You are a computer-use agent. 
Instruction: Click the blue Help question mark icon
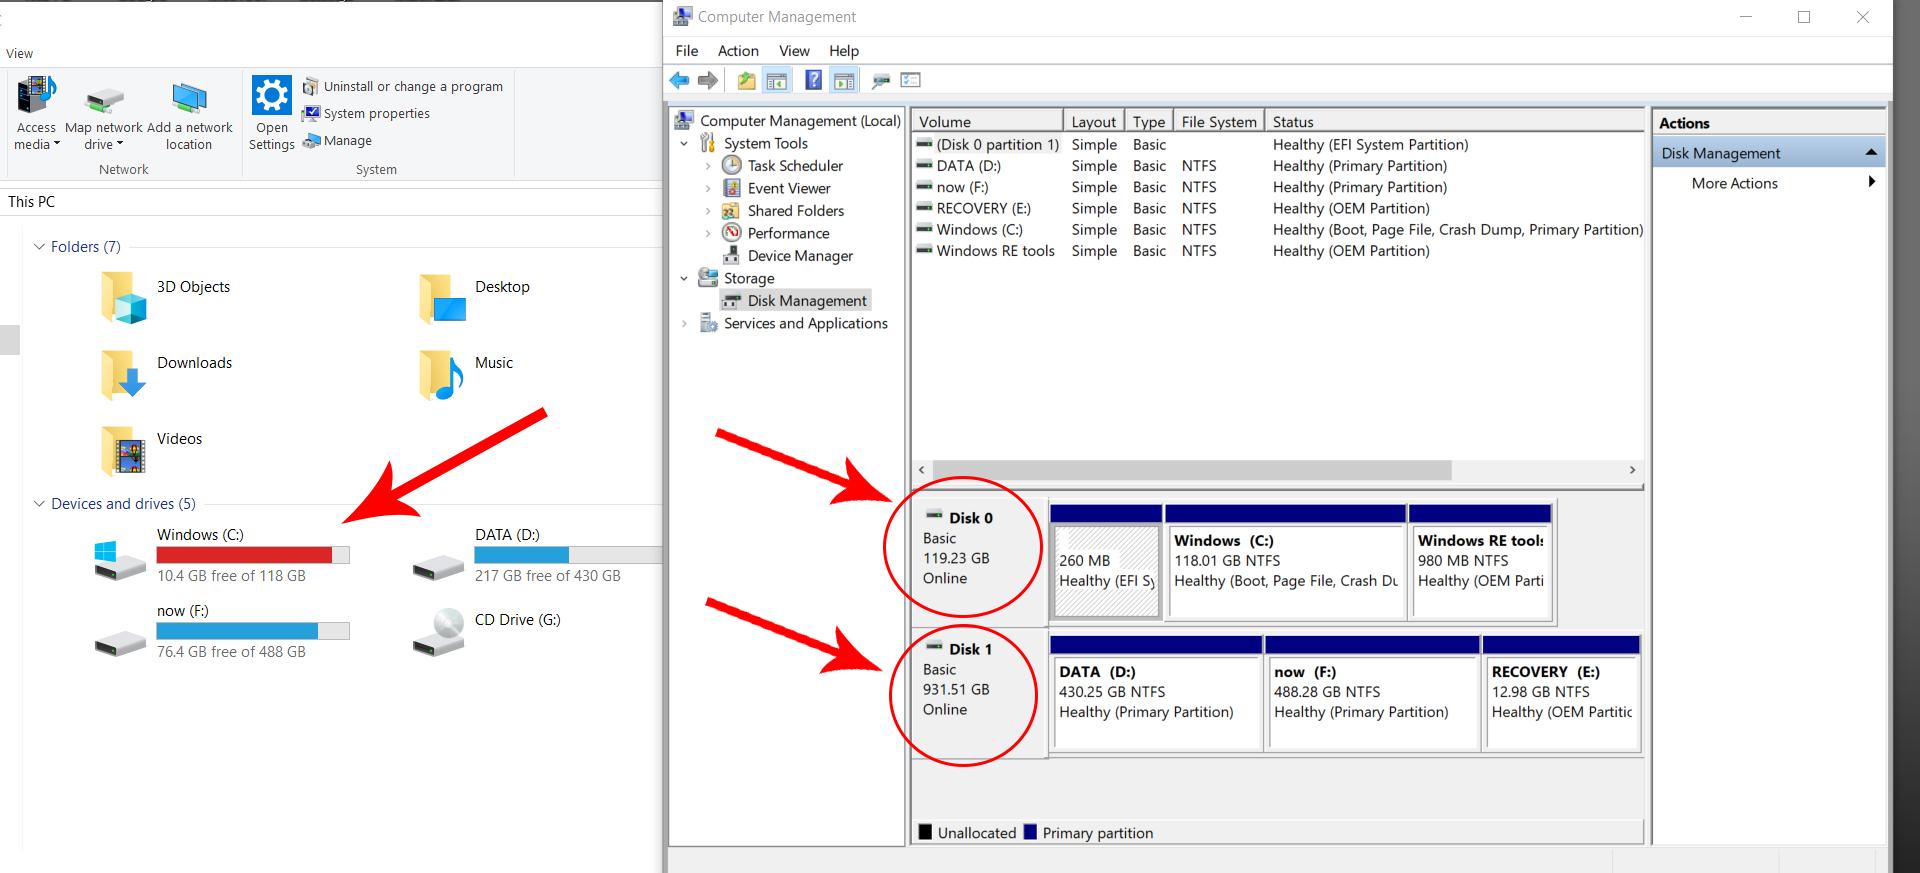814,80
